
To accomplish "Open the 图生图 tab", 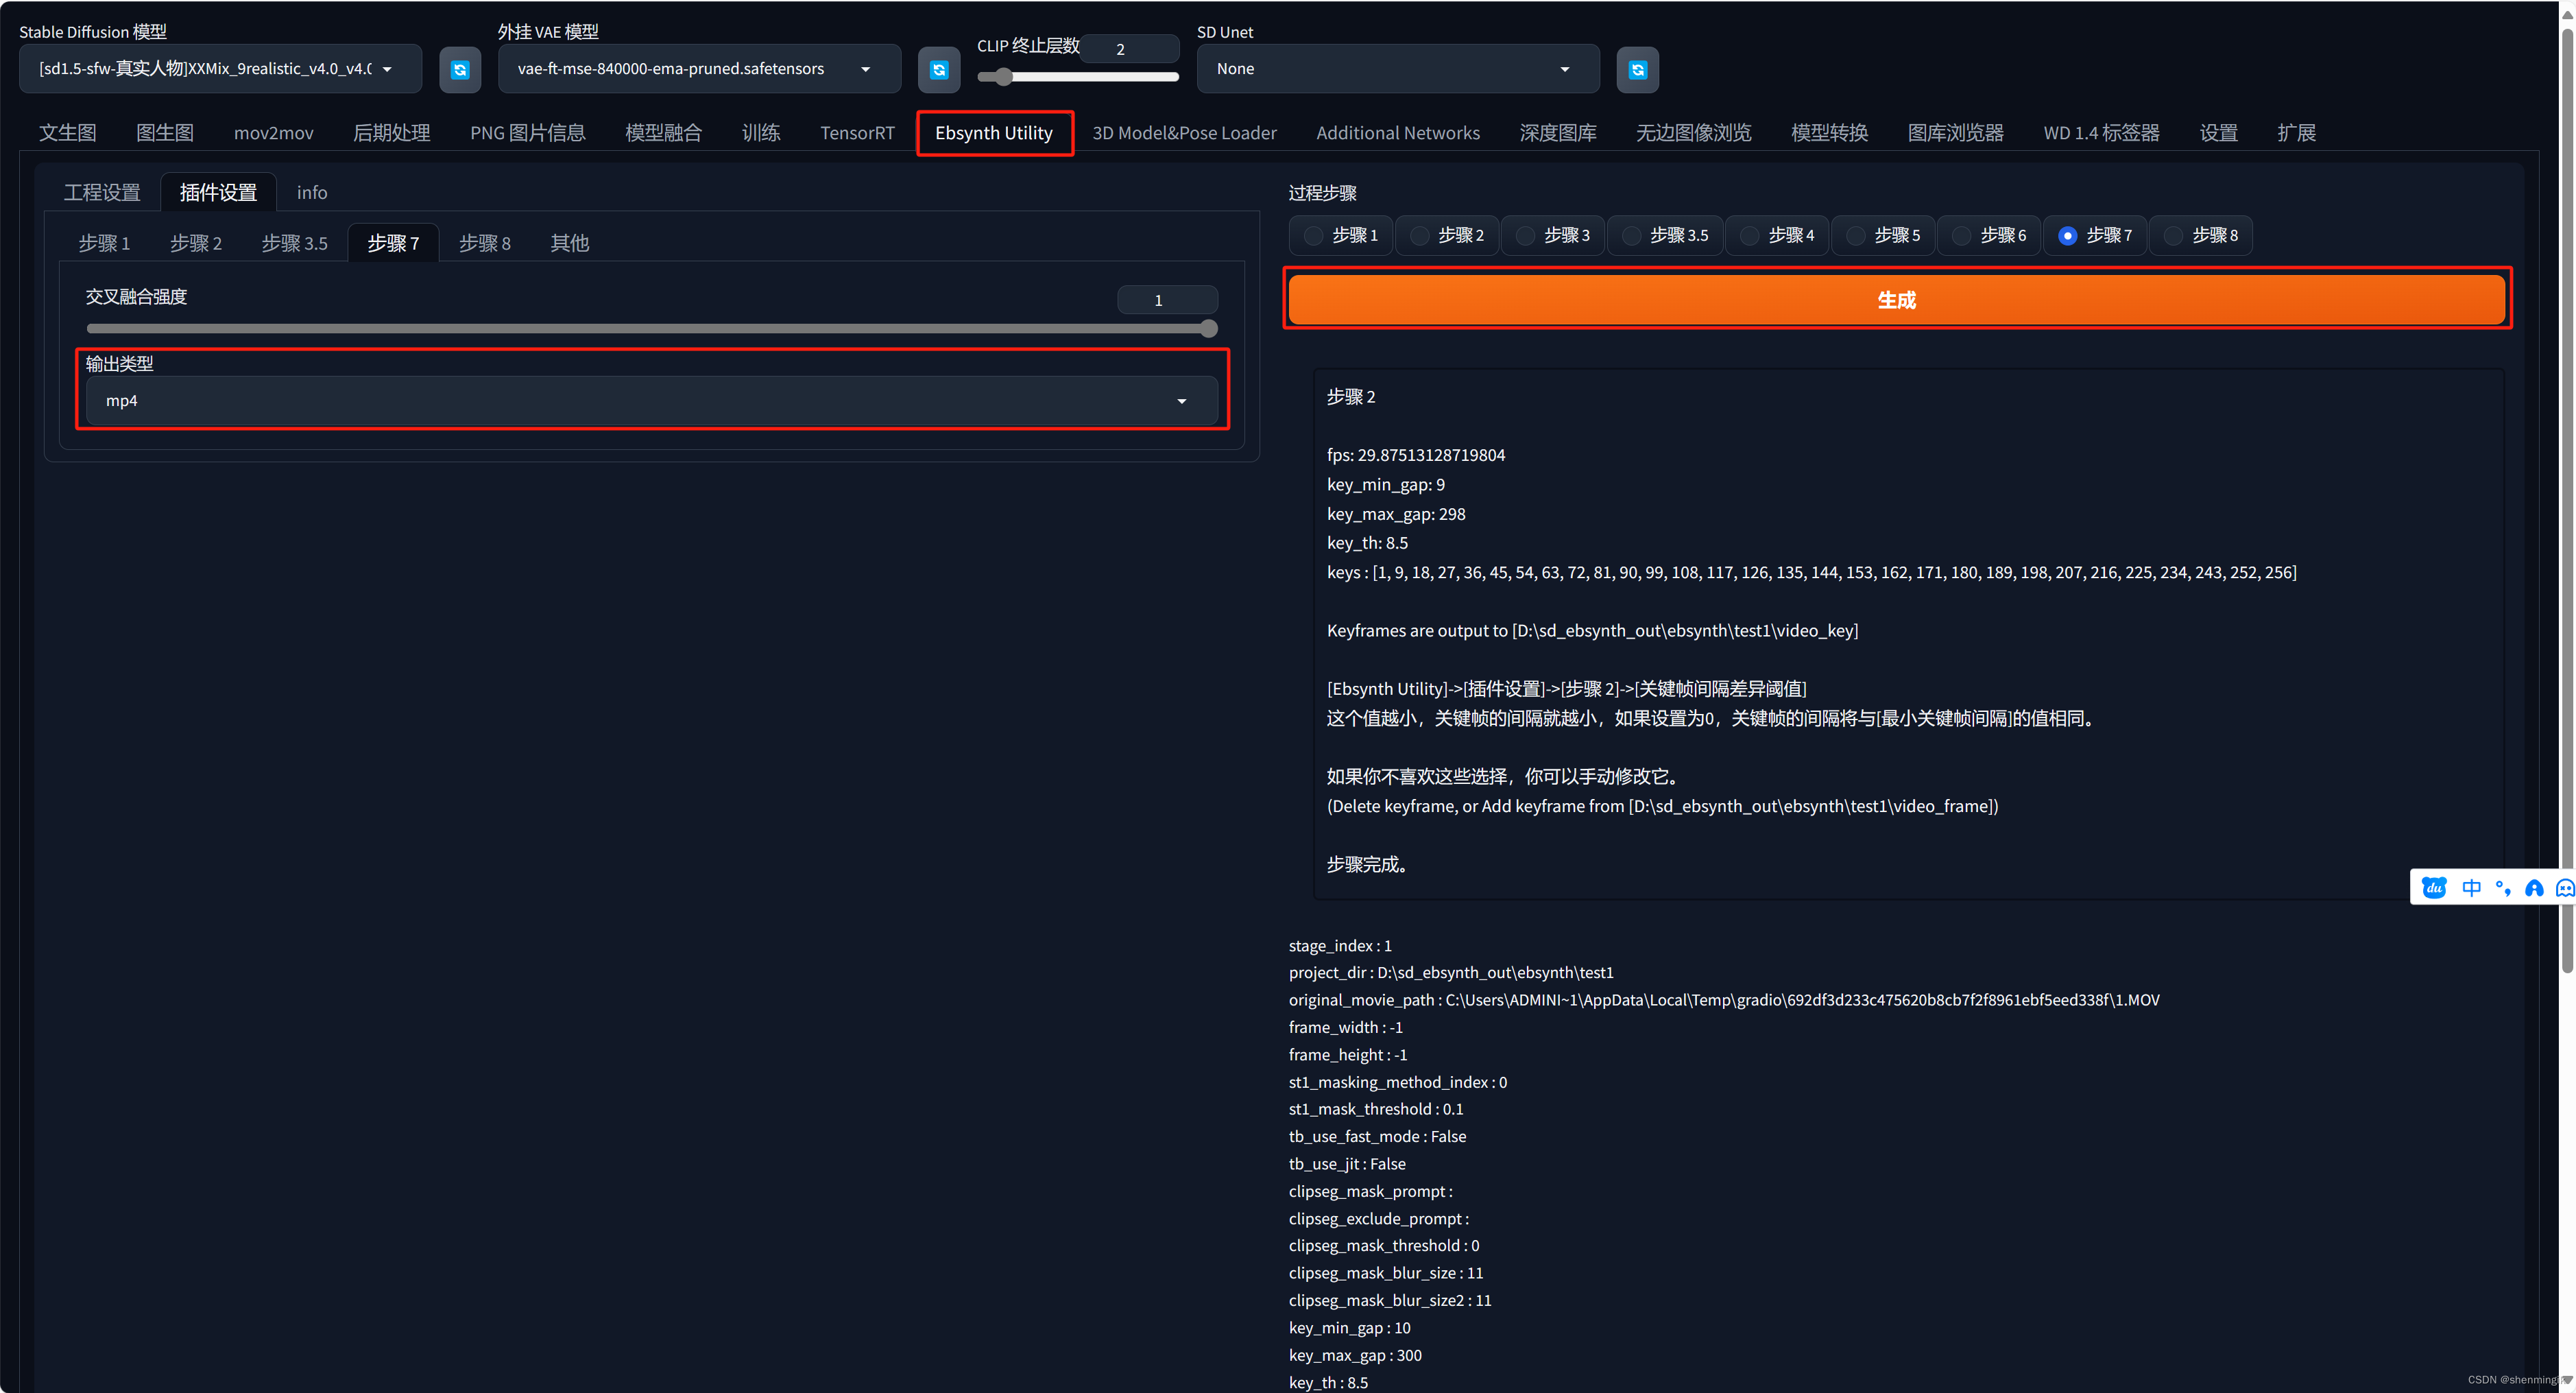I will tap(165, 133).
